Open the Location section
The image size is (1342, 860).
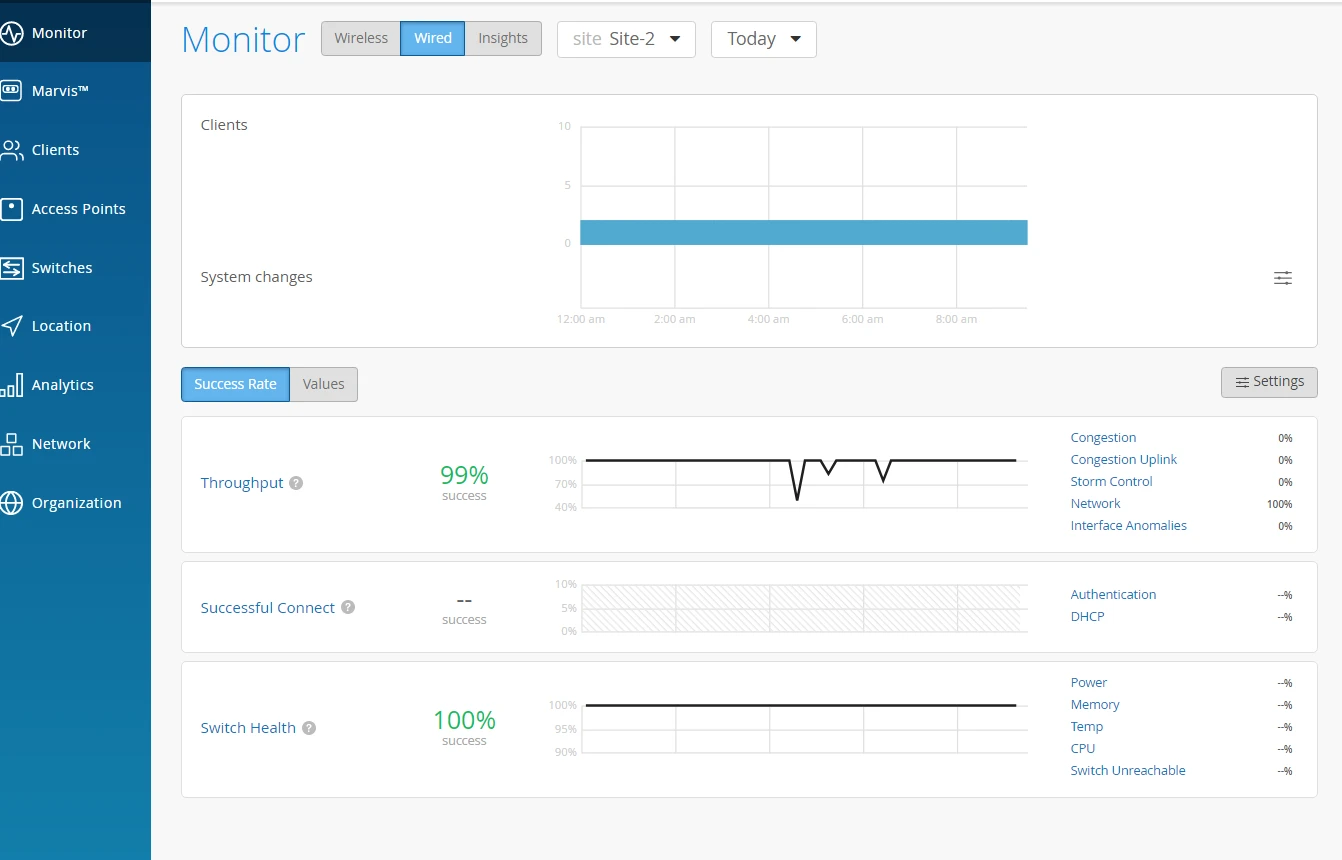point(61,325)
